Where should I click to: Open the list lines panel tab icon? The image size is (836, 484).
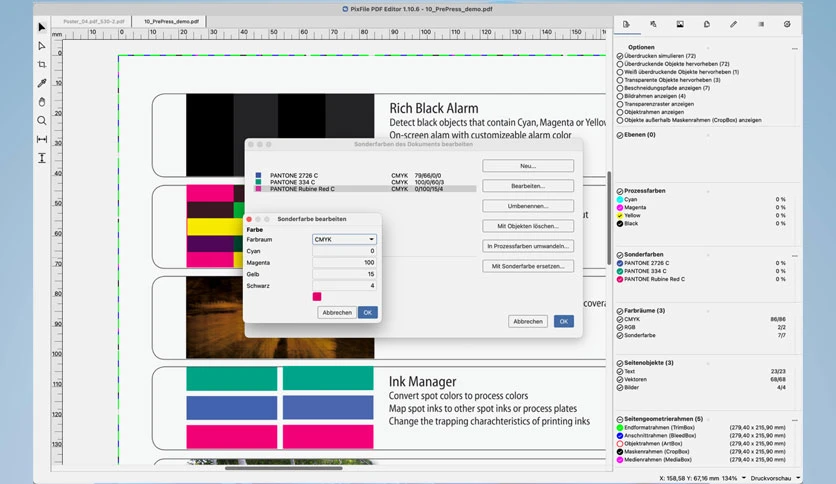pos(761,25)
